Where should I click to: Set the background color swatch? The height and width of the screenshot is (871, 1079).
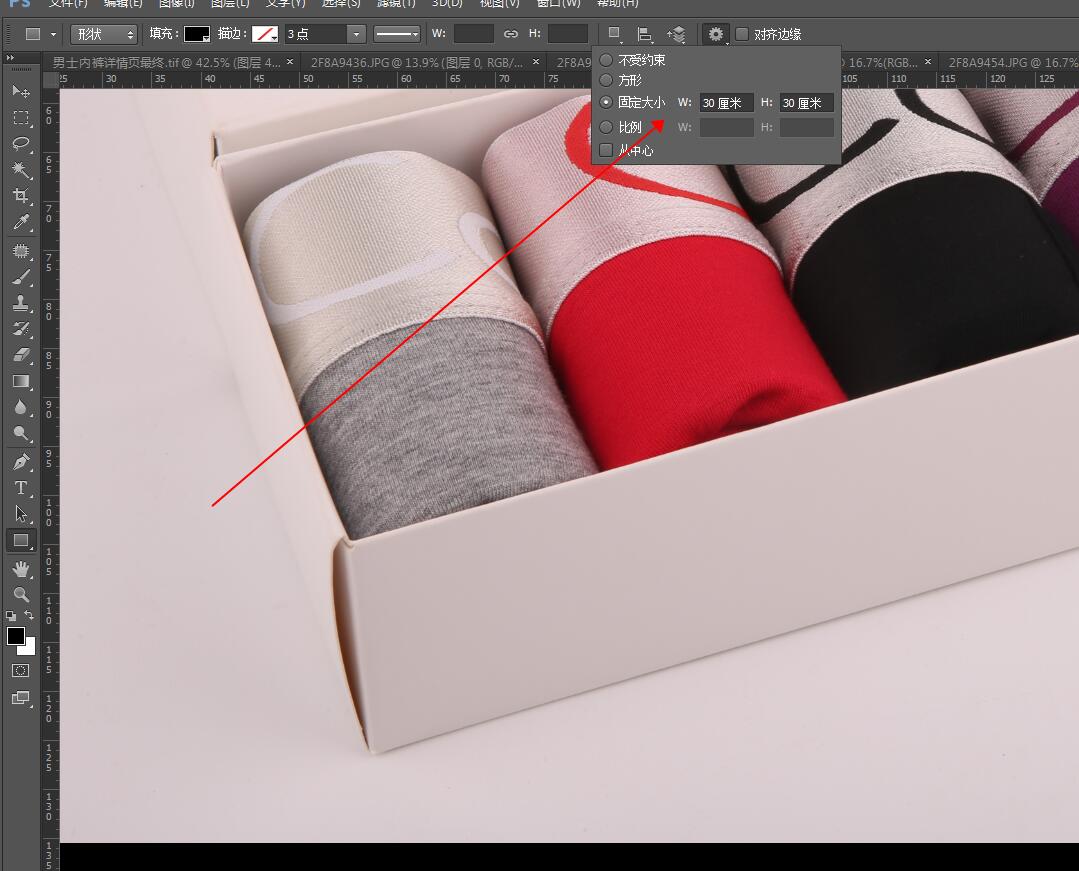click(29, 648)
